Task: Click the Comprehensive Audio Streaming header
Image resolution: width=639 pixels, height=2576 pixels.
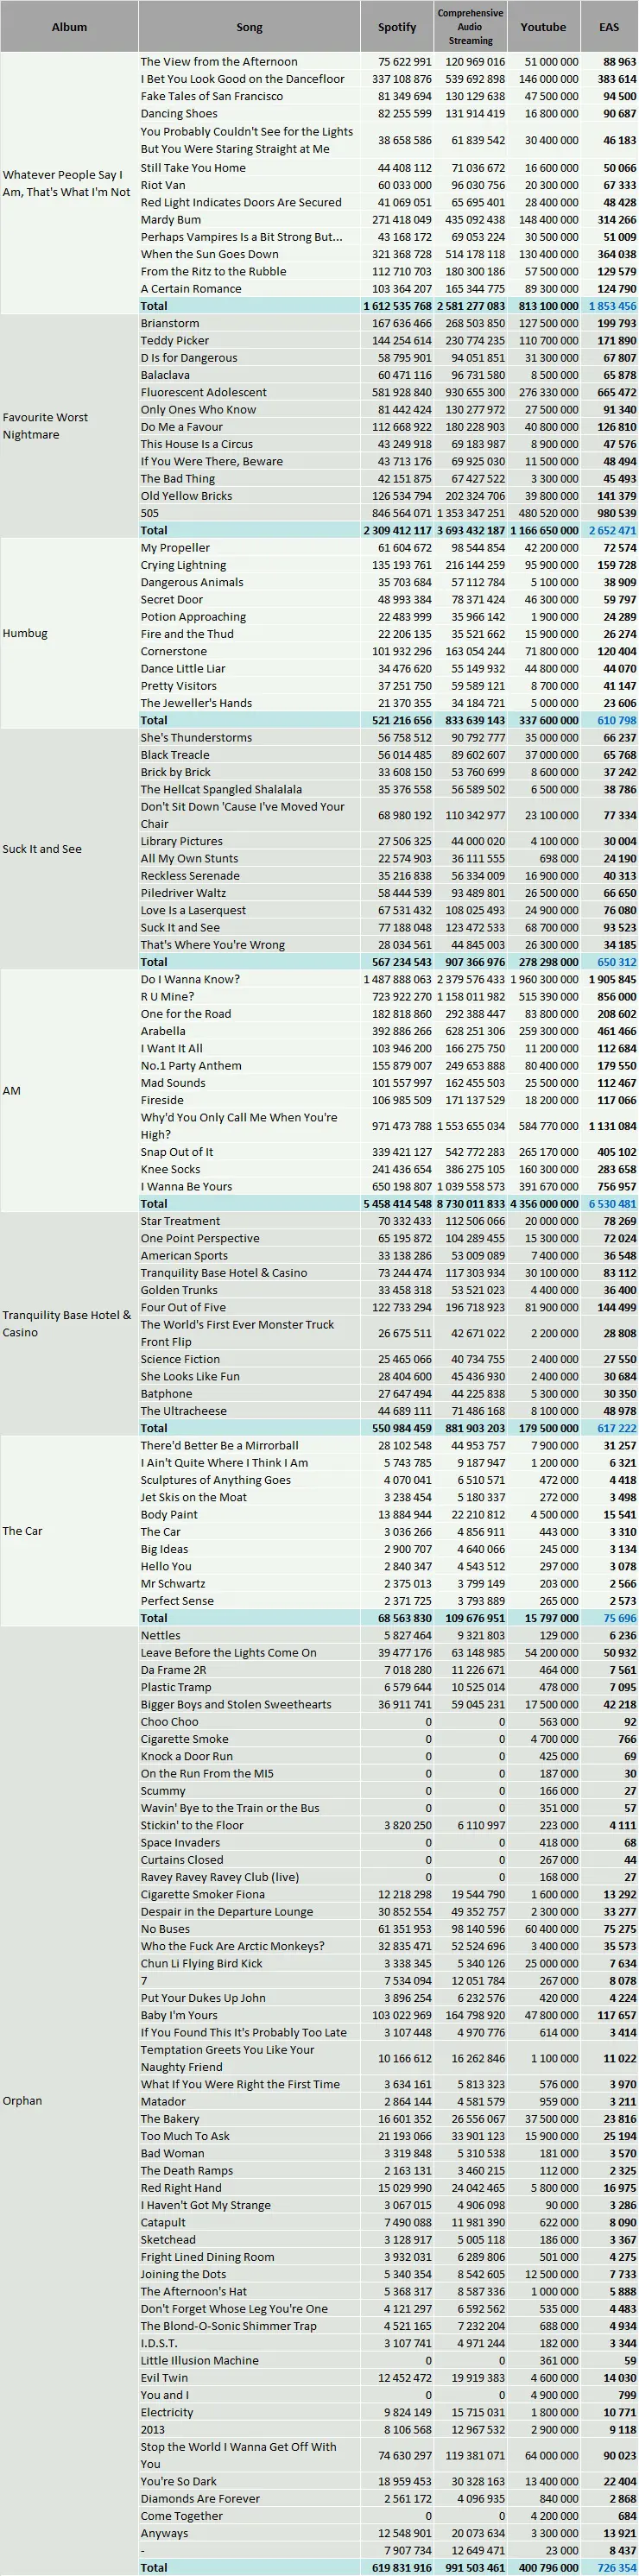Action: pyautogui.click(x=470, y=27)
